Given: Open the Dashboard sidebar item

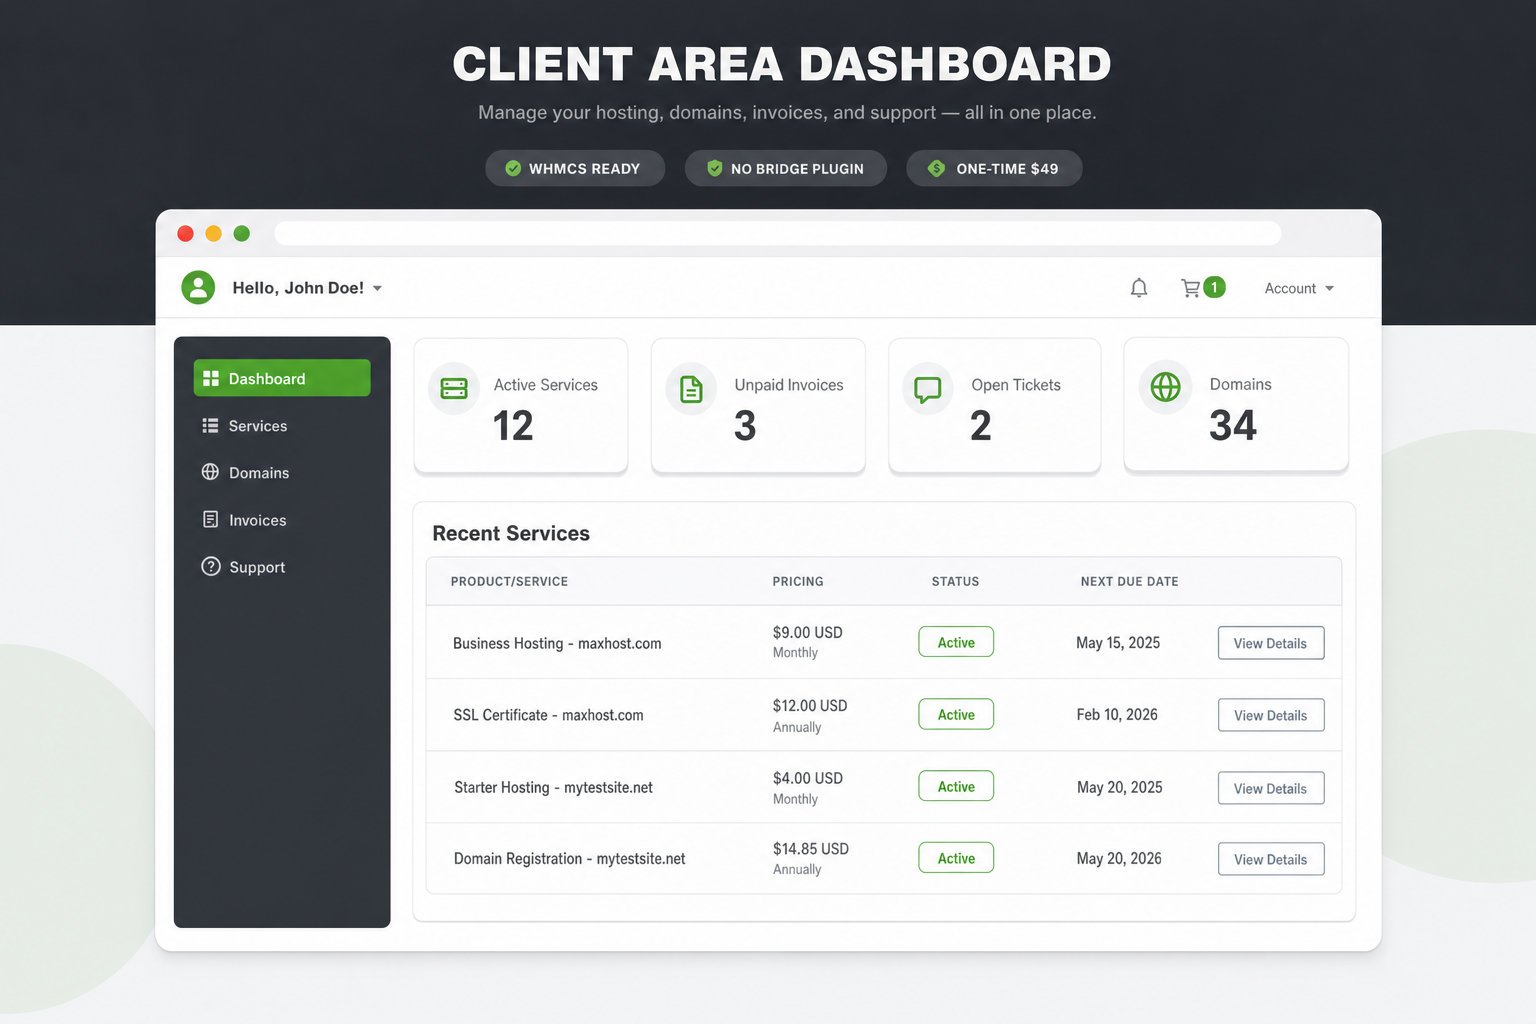Looking at the screenshot, I should point(282,378).
